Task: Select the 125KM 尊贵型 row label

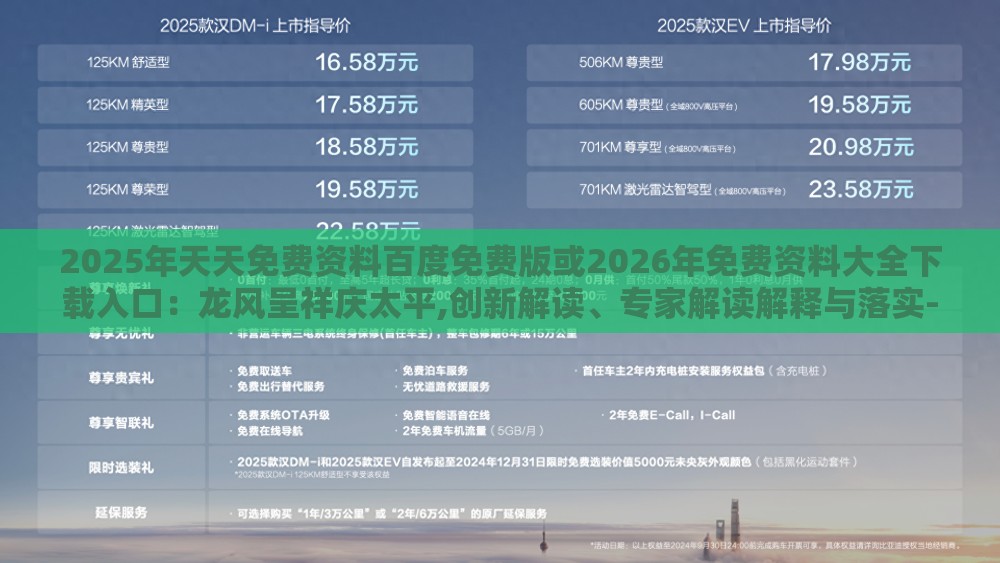Action: [x=128, y=147]
